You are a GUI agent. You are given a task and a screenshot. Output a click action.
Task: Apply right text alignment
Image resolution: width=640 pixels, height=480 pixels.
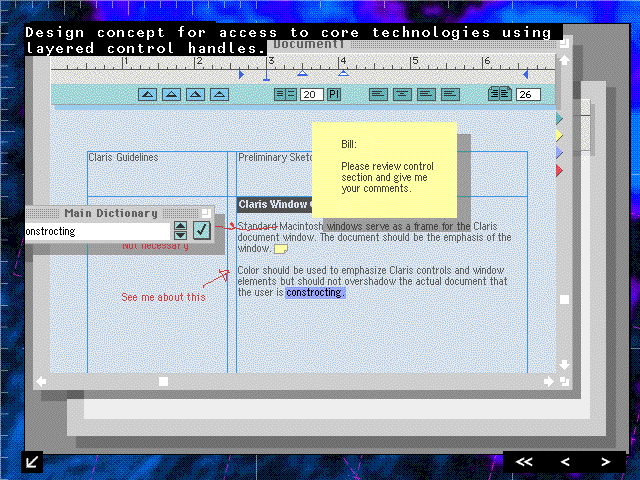[426, 95]
